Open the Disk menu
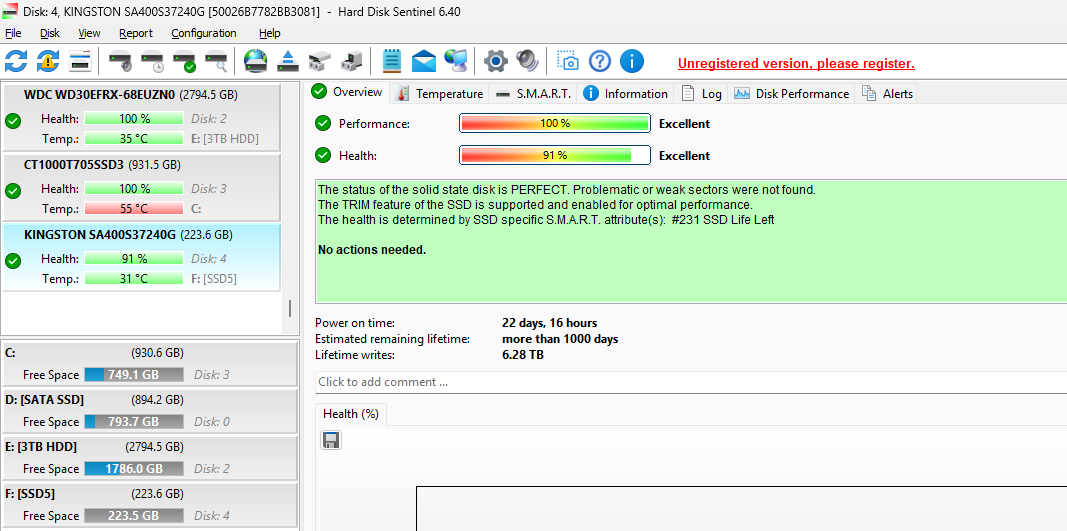1067x531 pixels. pyautogui.click(x=50, y=33)
